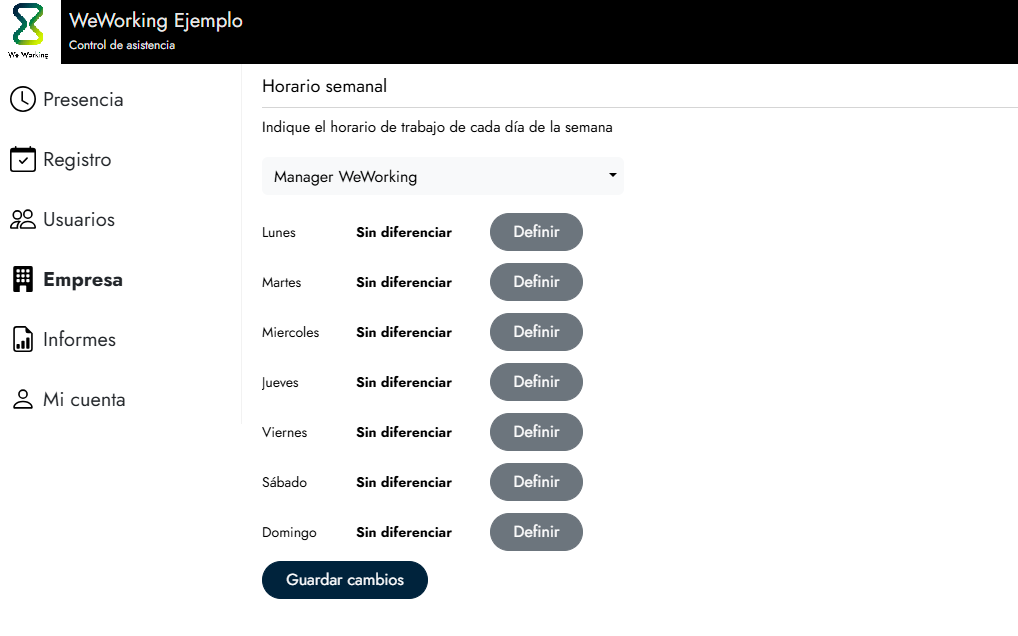Define Monday's schedule with Lunes Definir
Image resolution: width=1018 pixels, height=636 pixels.
(x=536, y=232)
